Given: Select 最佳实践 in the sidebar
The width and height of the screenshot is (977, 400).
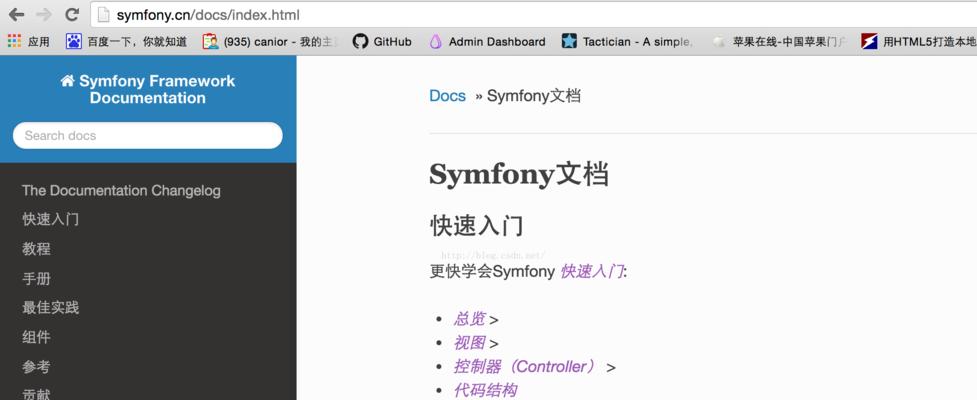Looking at the screenshot, I should [50, 308].
